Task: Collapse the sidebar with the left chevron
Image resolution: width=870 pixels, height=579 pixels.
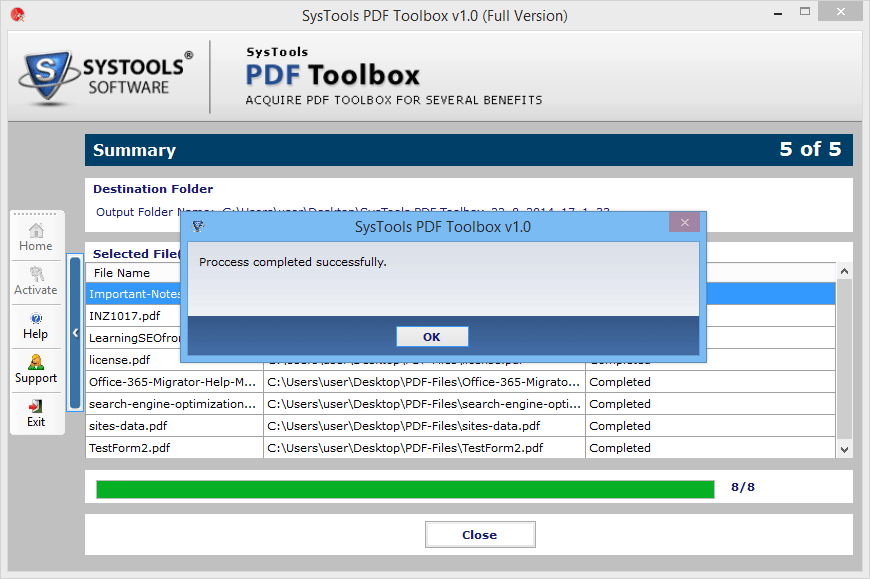Action: [75, 333]
